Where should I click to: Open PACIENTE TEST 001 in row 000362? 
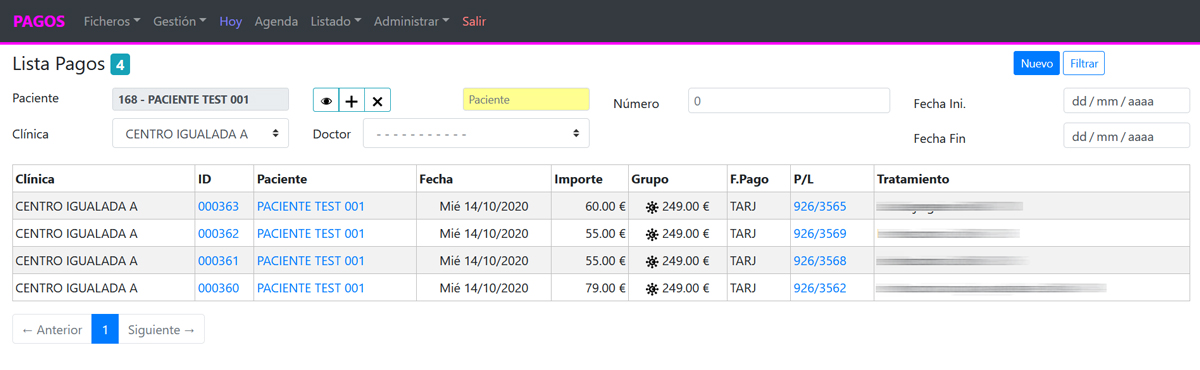click(x=311, y=234)
